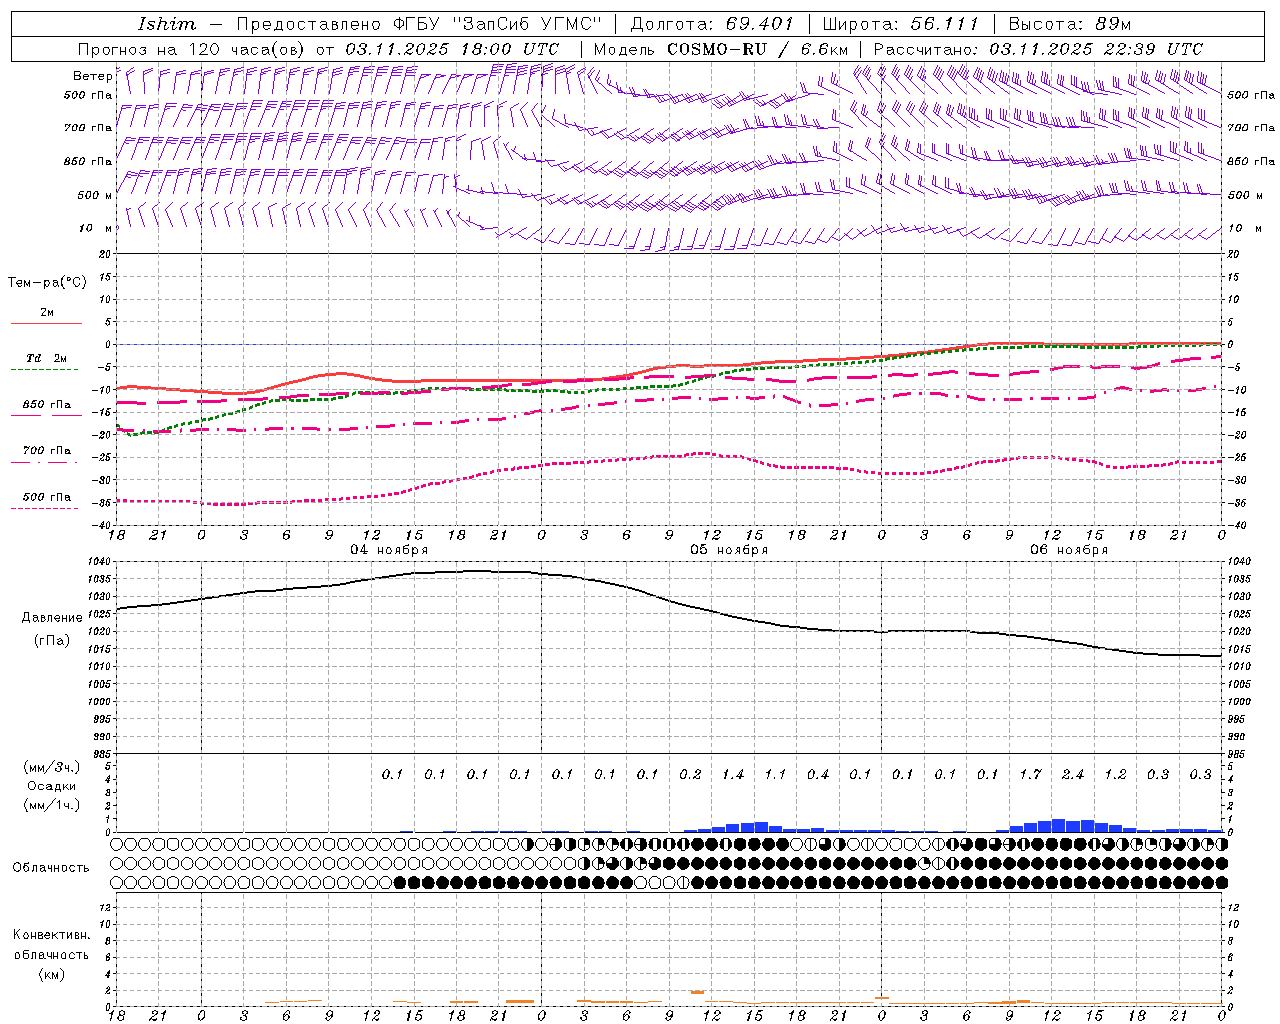
Task: Click the '0.4' precipitation value
Action: pos(818,774)
